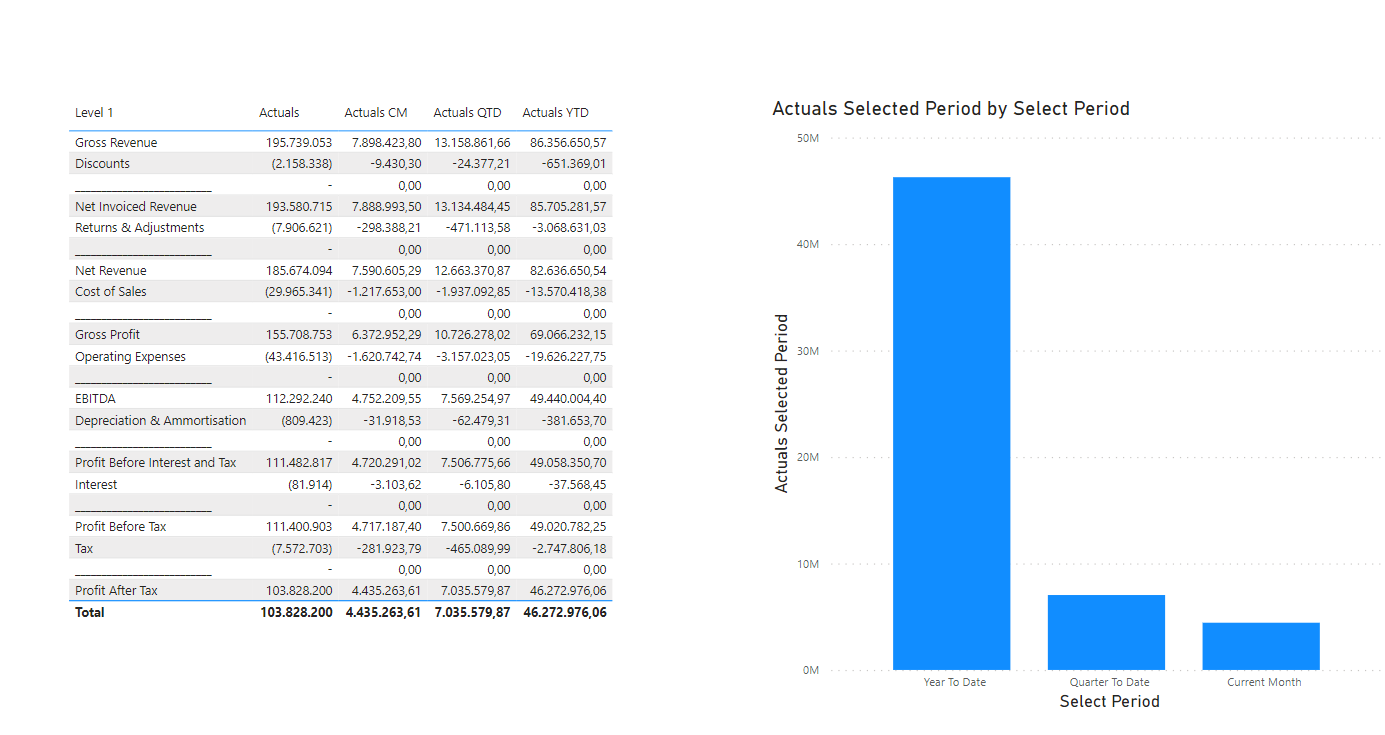
Task: Click the Current Month bar in chart
Action: pos(1260,646)
